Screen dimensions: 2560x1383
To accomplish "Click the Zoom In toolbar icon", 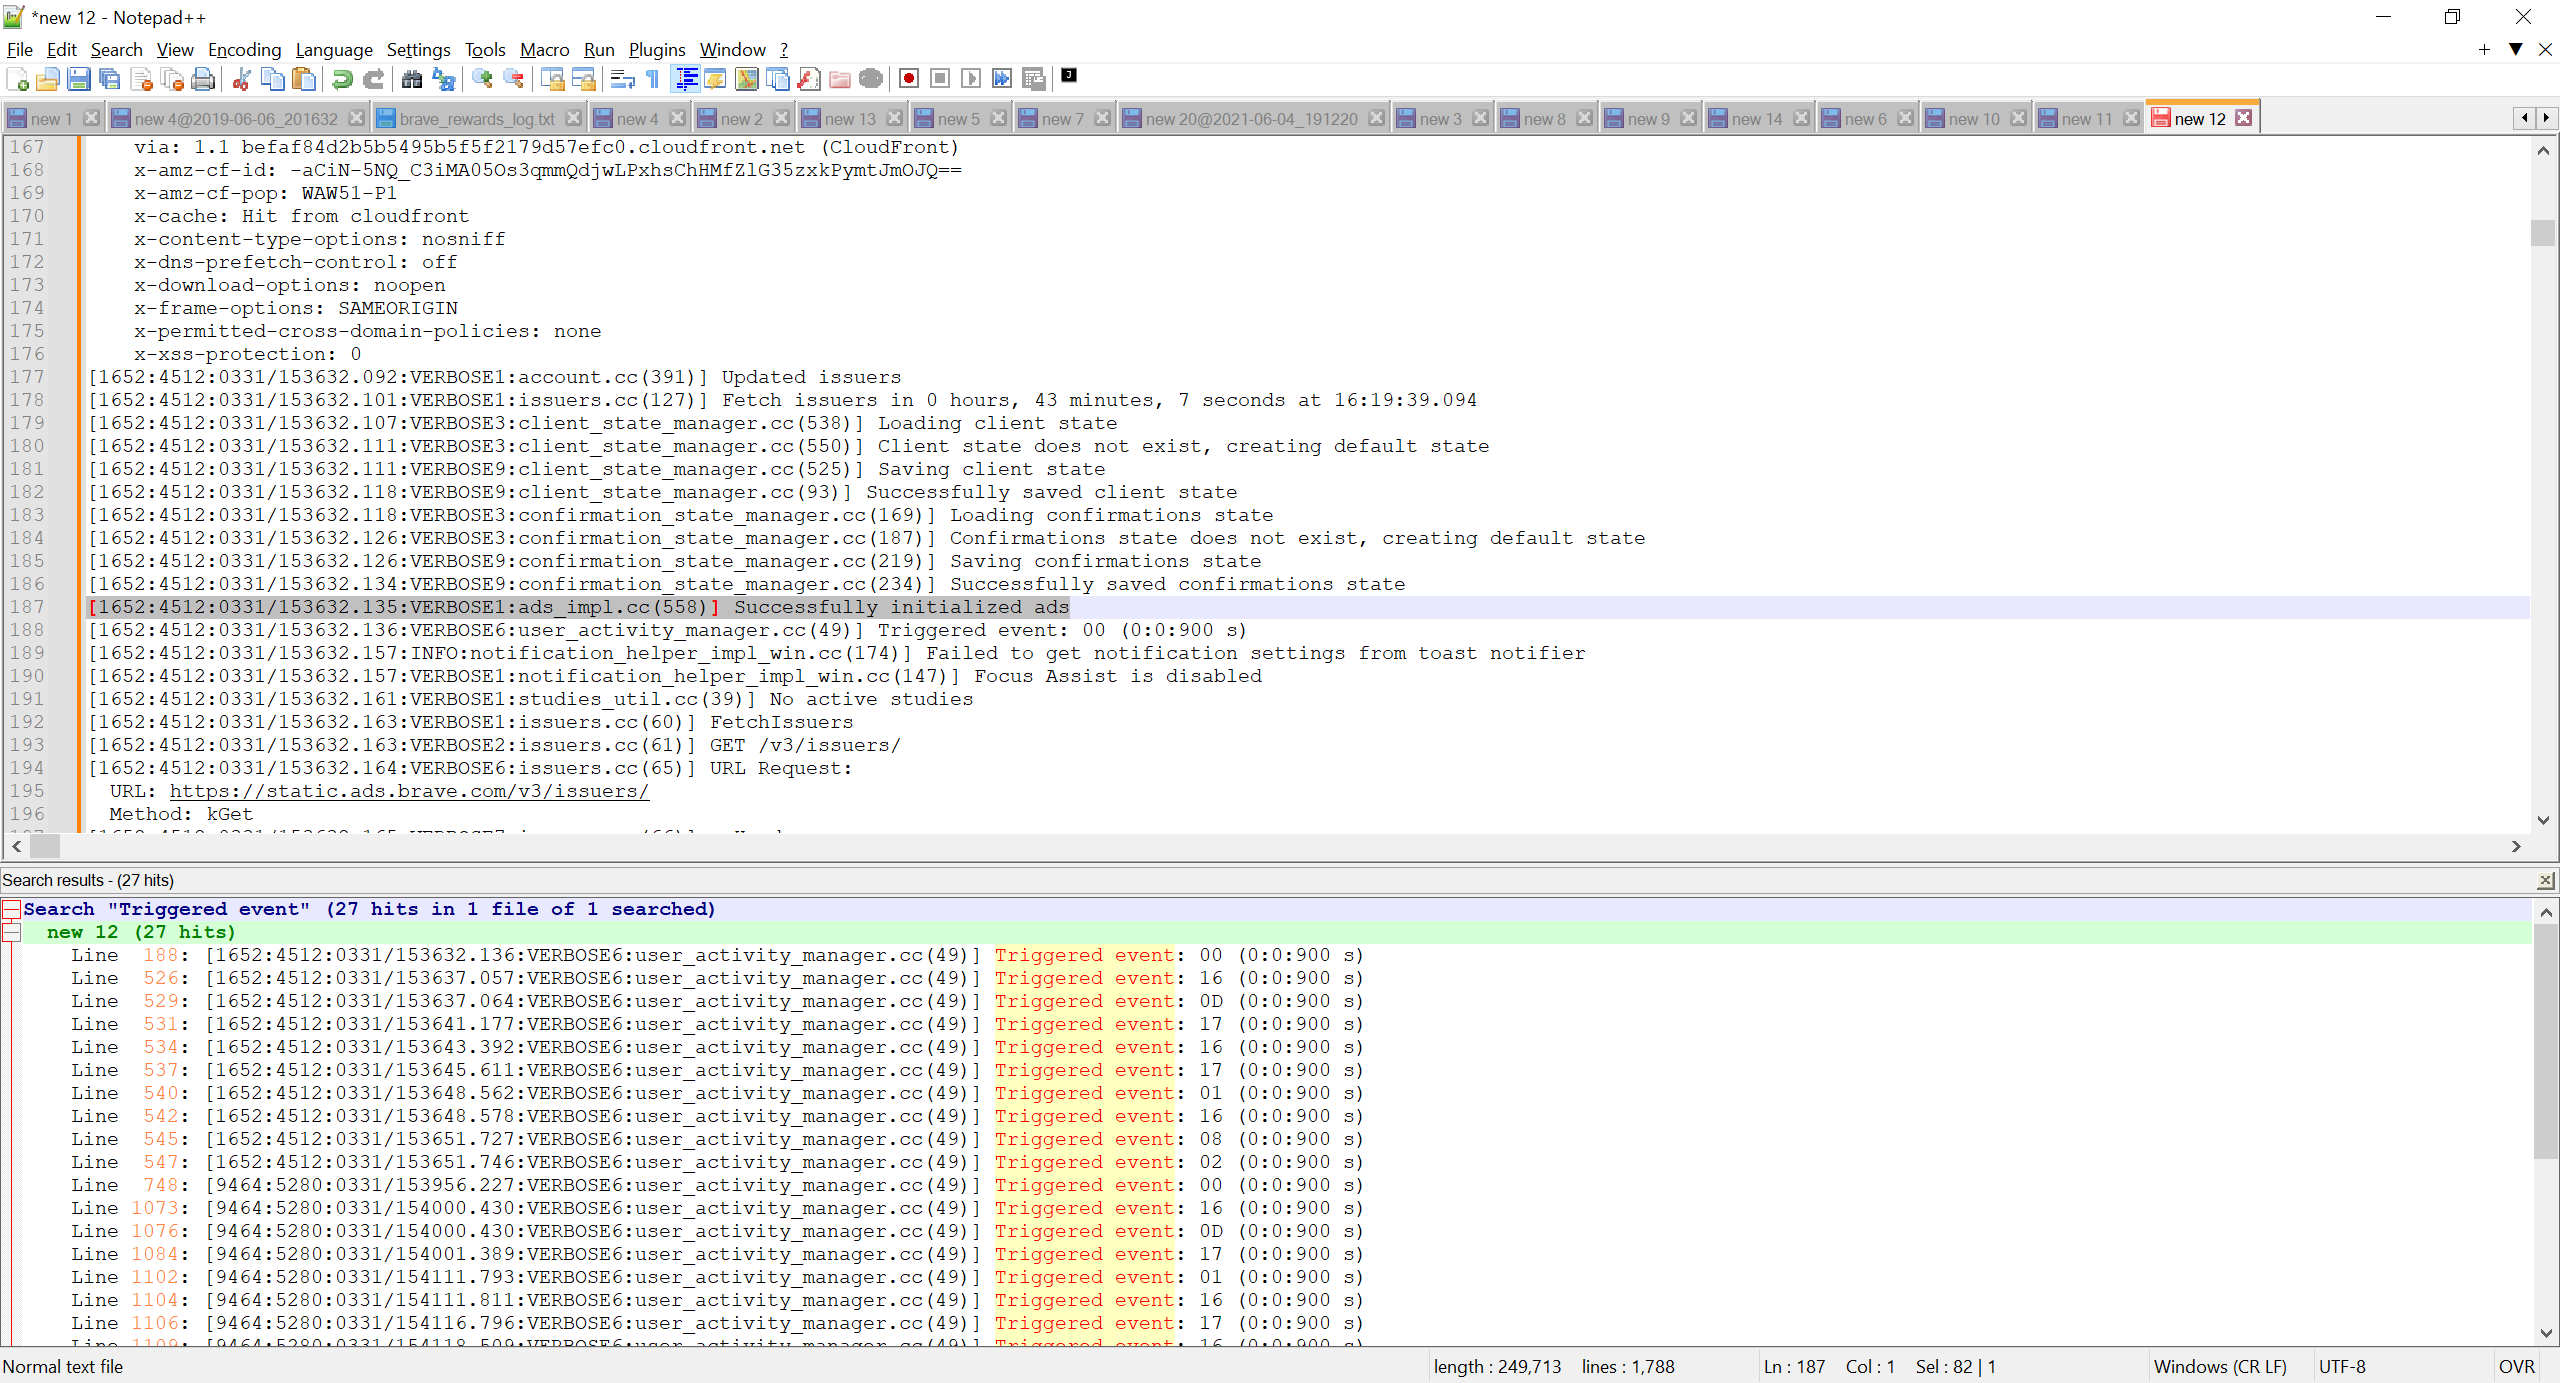I will (481, 79).
